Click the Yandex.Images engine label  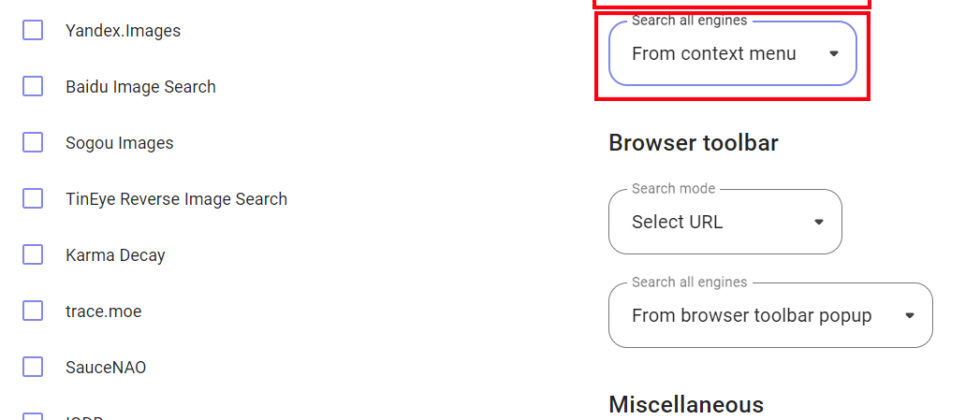[x=123, y=31]
